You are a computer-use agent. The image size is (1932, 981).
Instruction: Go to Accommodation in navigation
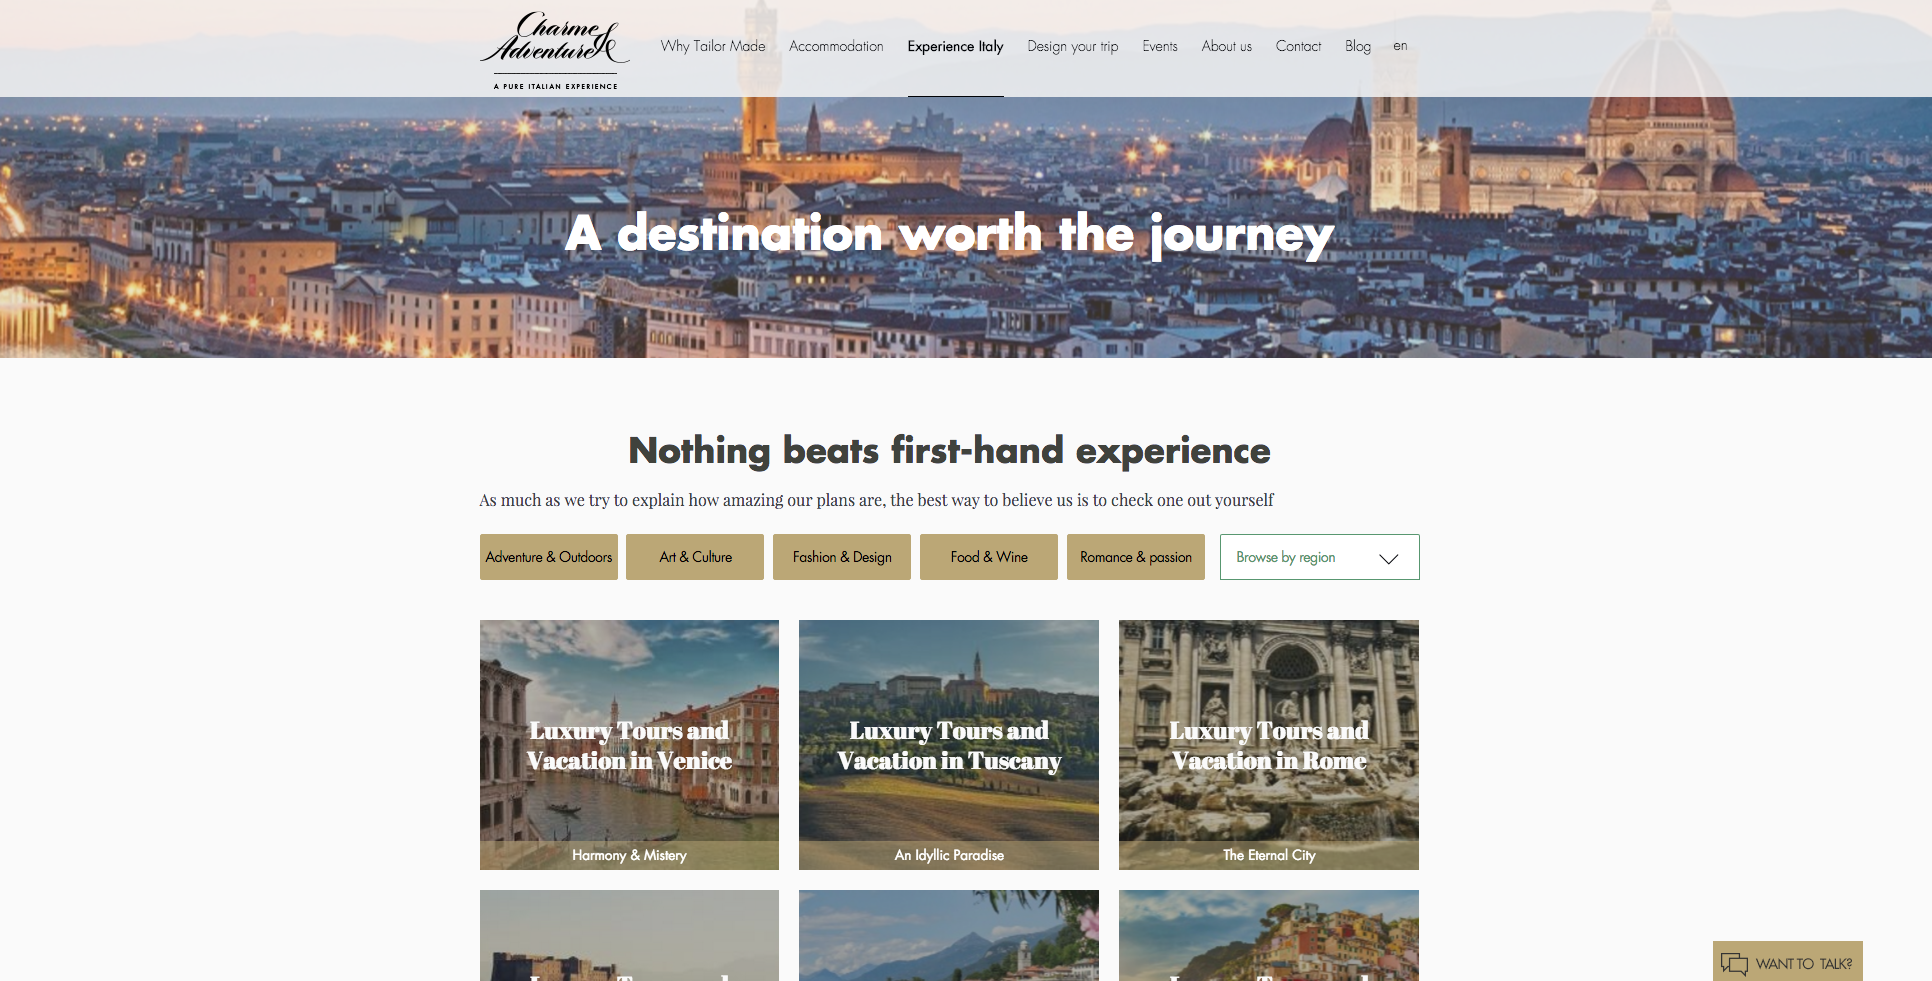[836, 46]
